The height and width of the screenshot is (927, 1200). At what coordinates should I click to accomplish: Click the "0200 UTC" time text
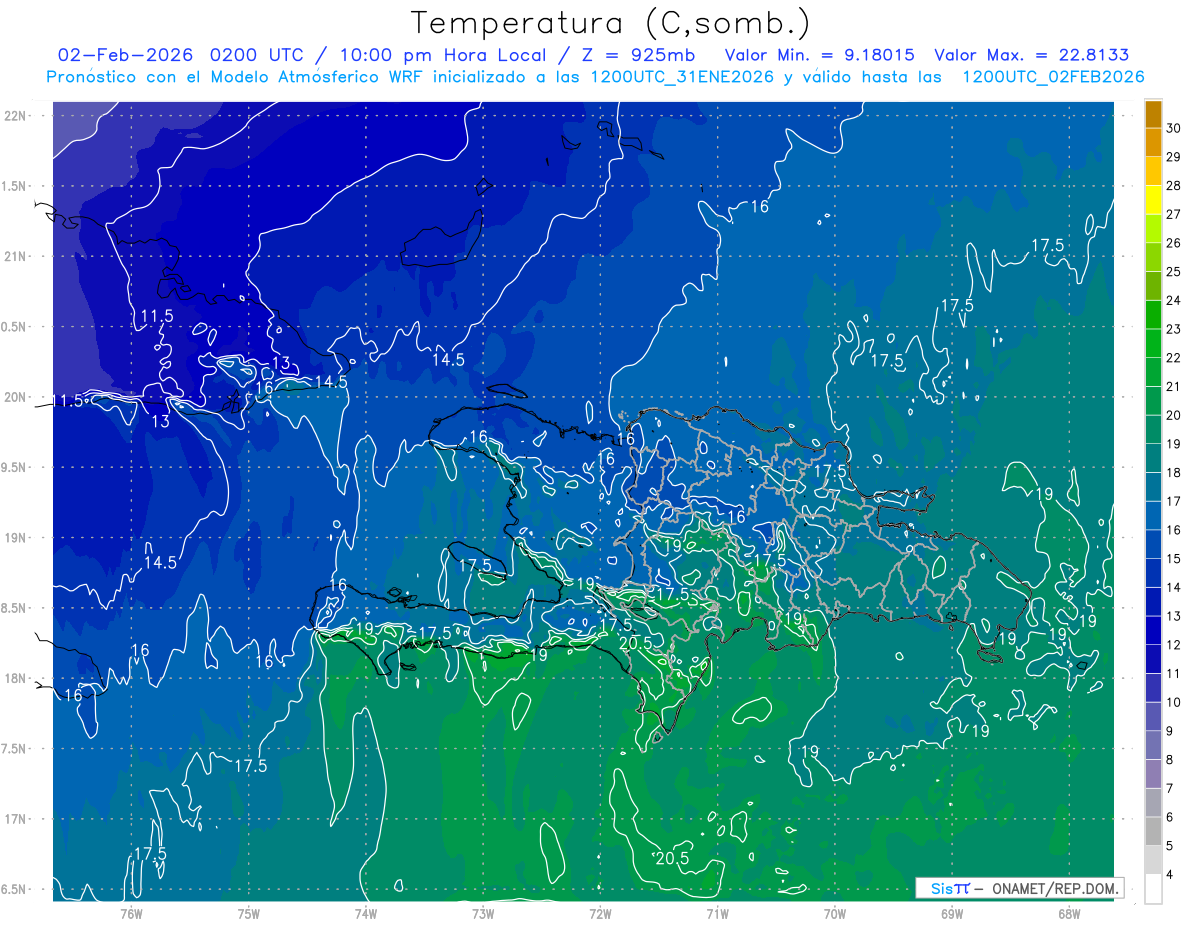[261, 55]
